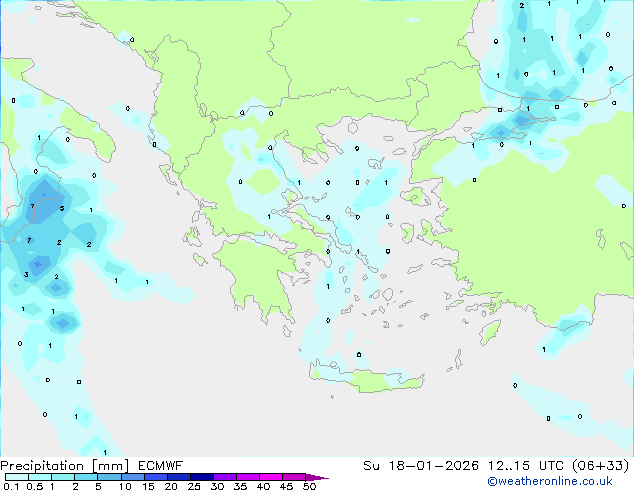634x490 pixels.
Task: Click the Peloponnese peninsula on the map
Action: point(263,279)
